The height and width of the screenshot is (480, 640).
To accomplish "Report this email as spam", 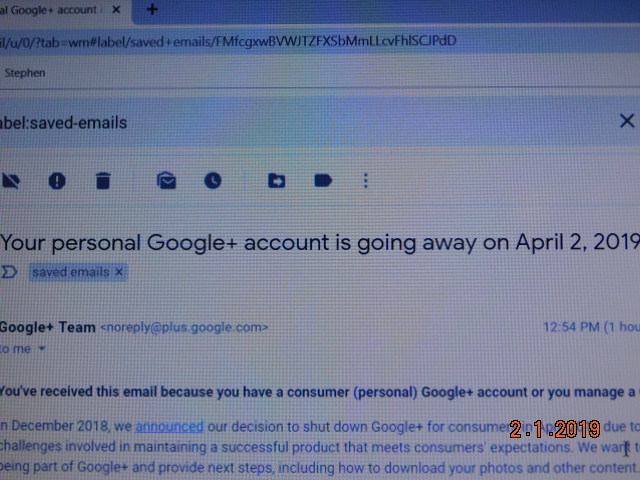I will pyautogui.click(x=57, y=180).
